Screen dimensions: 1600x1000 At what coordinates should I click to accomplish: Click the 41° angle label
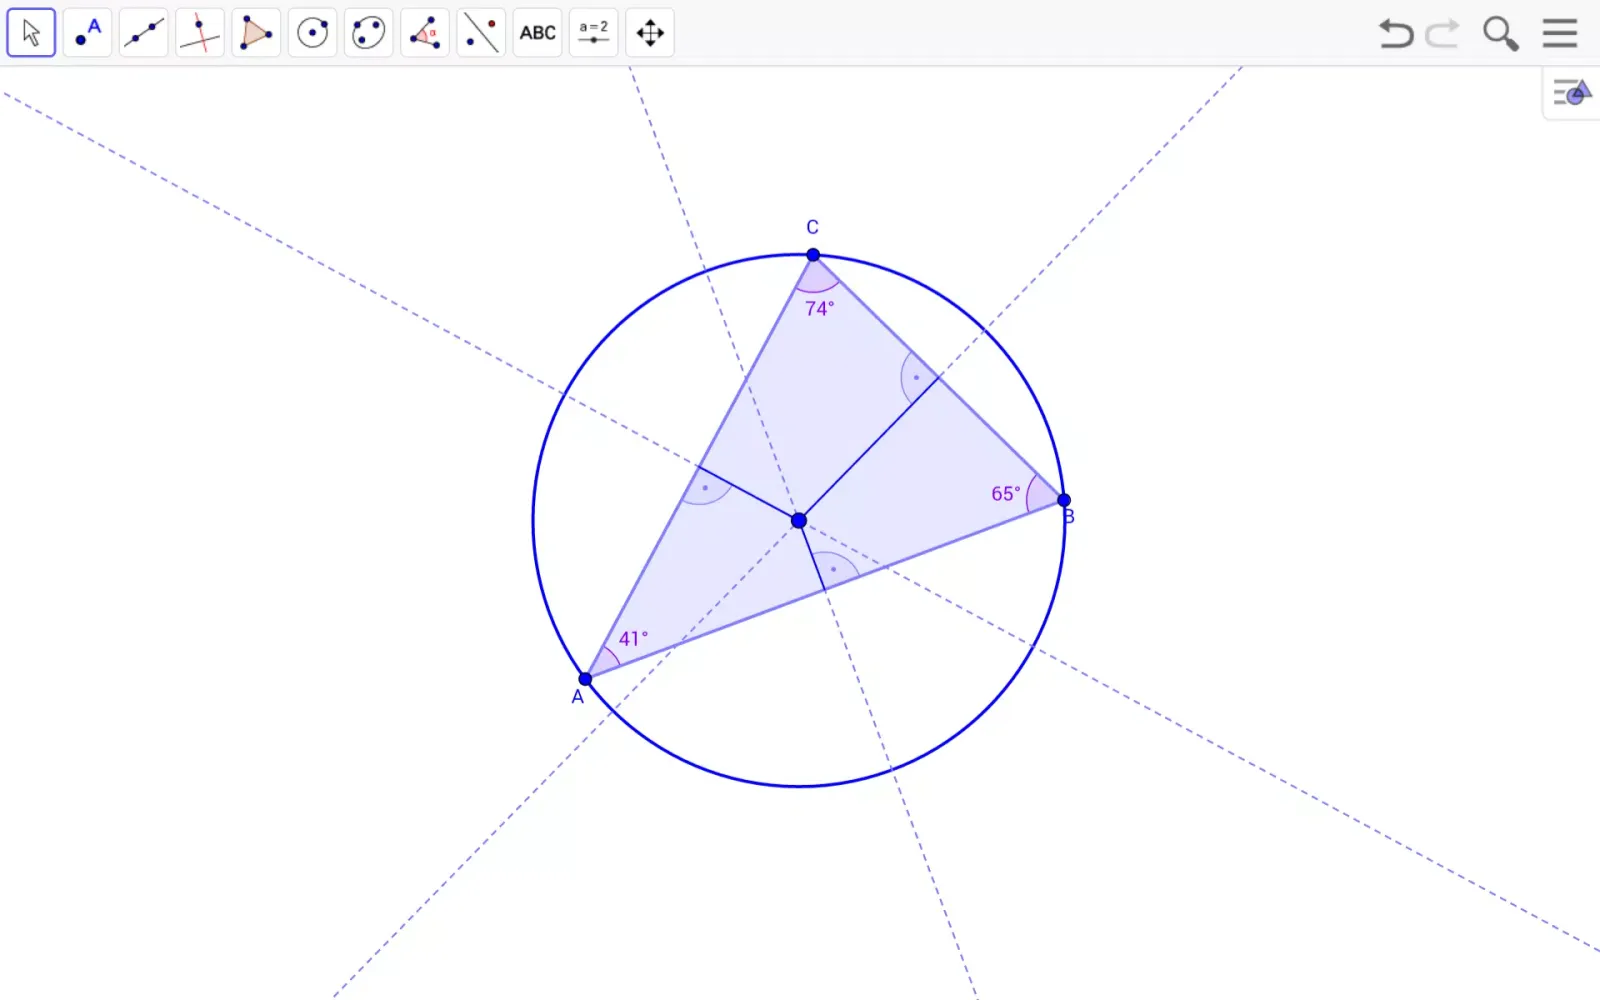pyautogui.click(x=633, y=639)
